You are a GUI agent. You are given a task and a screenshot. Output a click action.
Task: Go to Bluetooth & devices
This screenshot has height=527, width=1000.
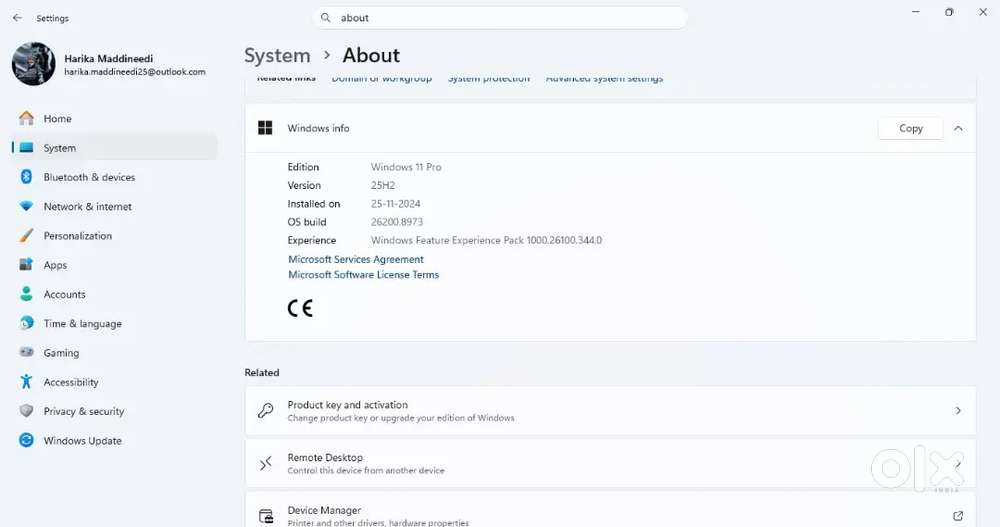point(115,177)
